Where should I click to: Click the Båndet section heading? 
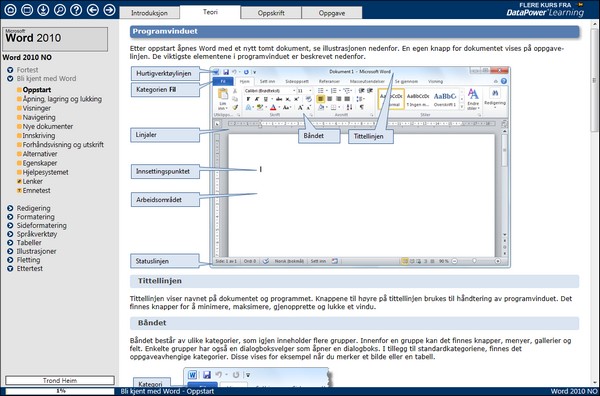354,323
